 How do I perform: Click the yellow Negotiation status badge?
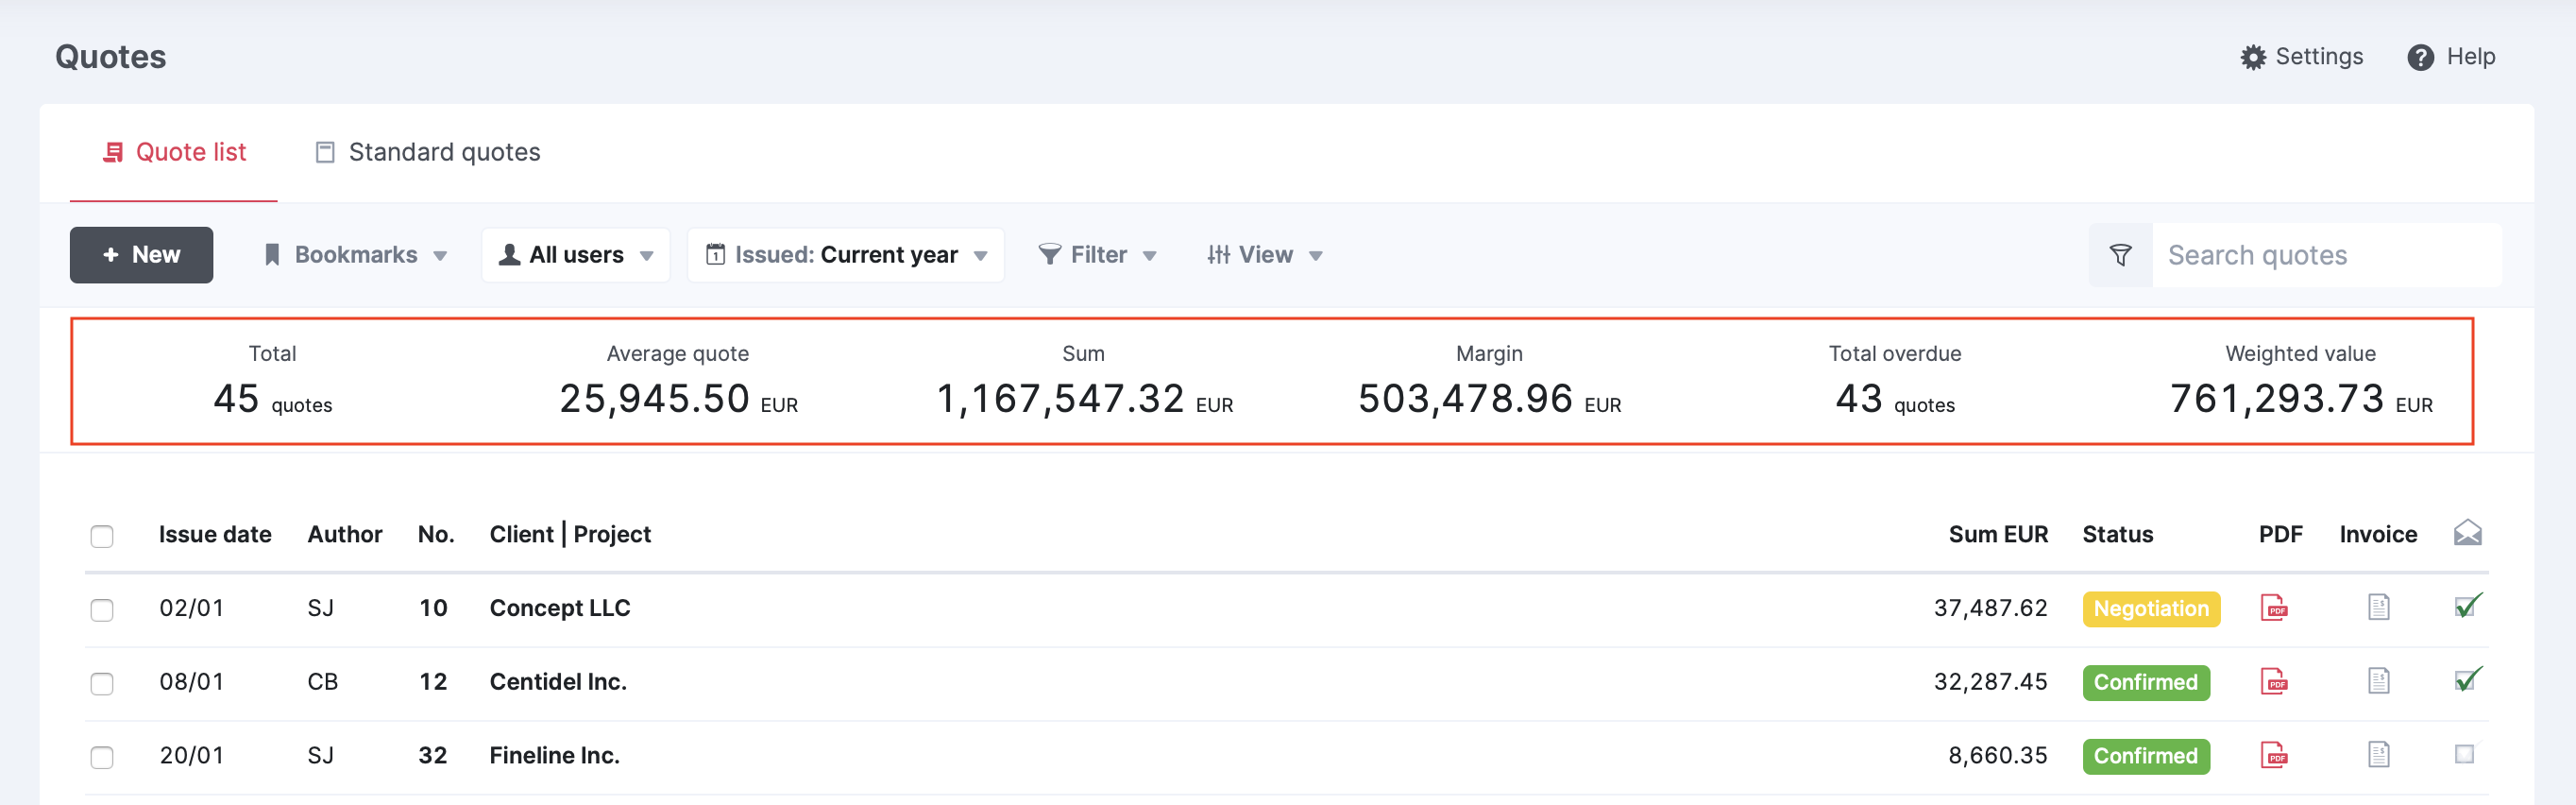click(x=2150, y=609)
